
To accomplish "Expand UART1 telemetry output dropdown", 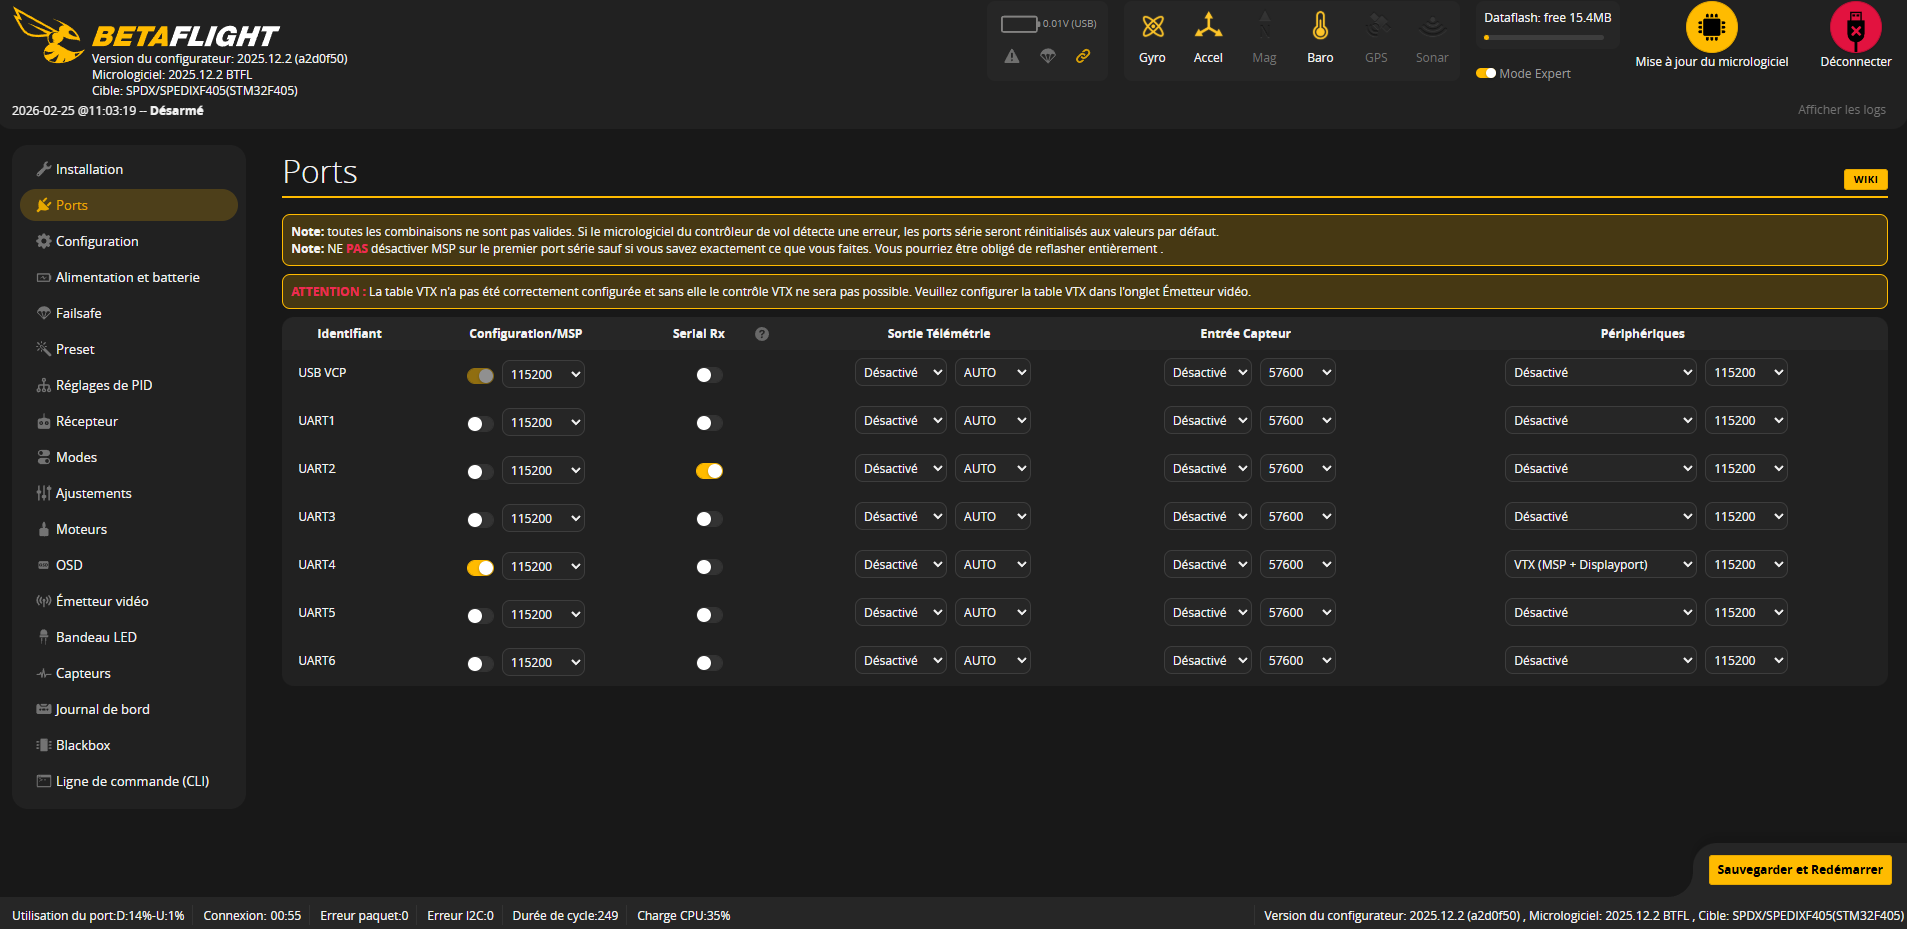I will point(900,421).
